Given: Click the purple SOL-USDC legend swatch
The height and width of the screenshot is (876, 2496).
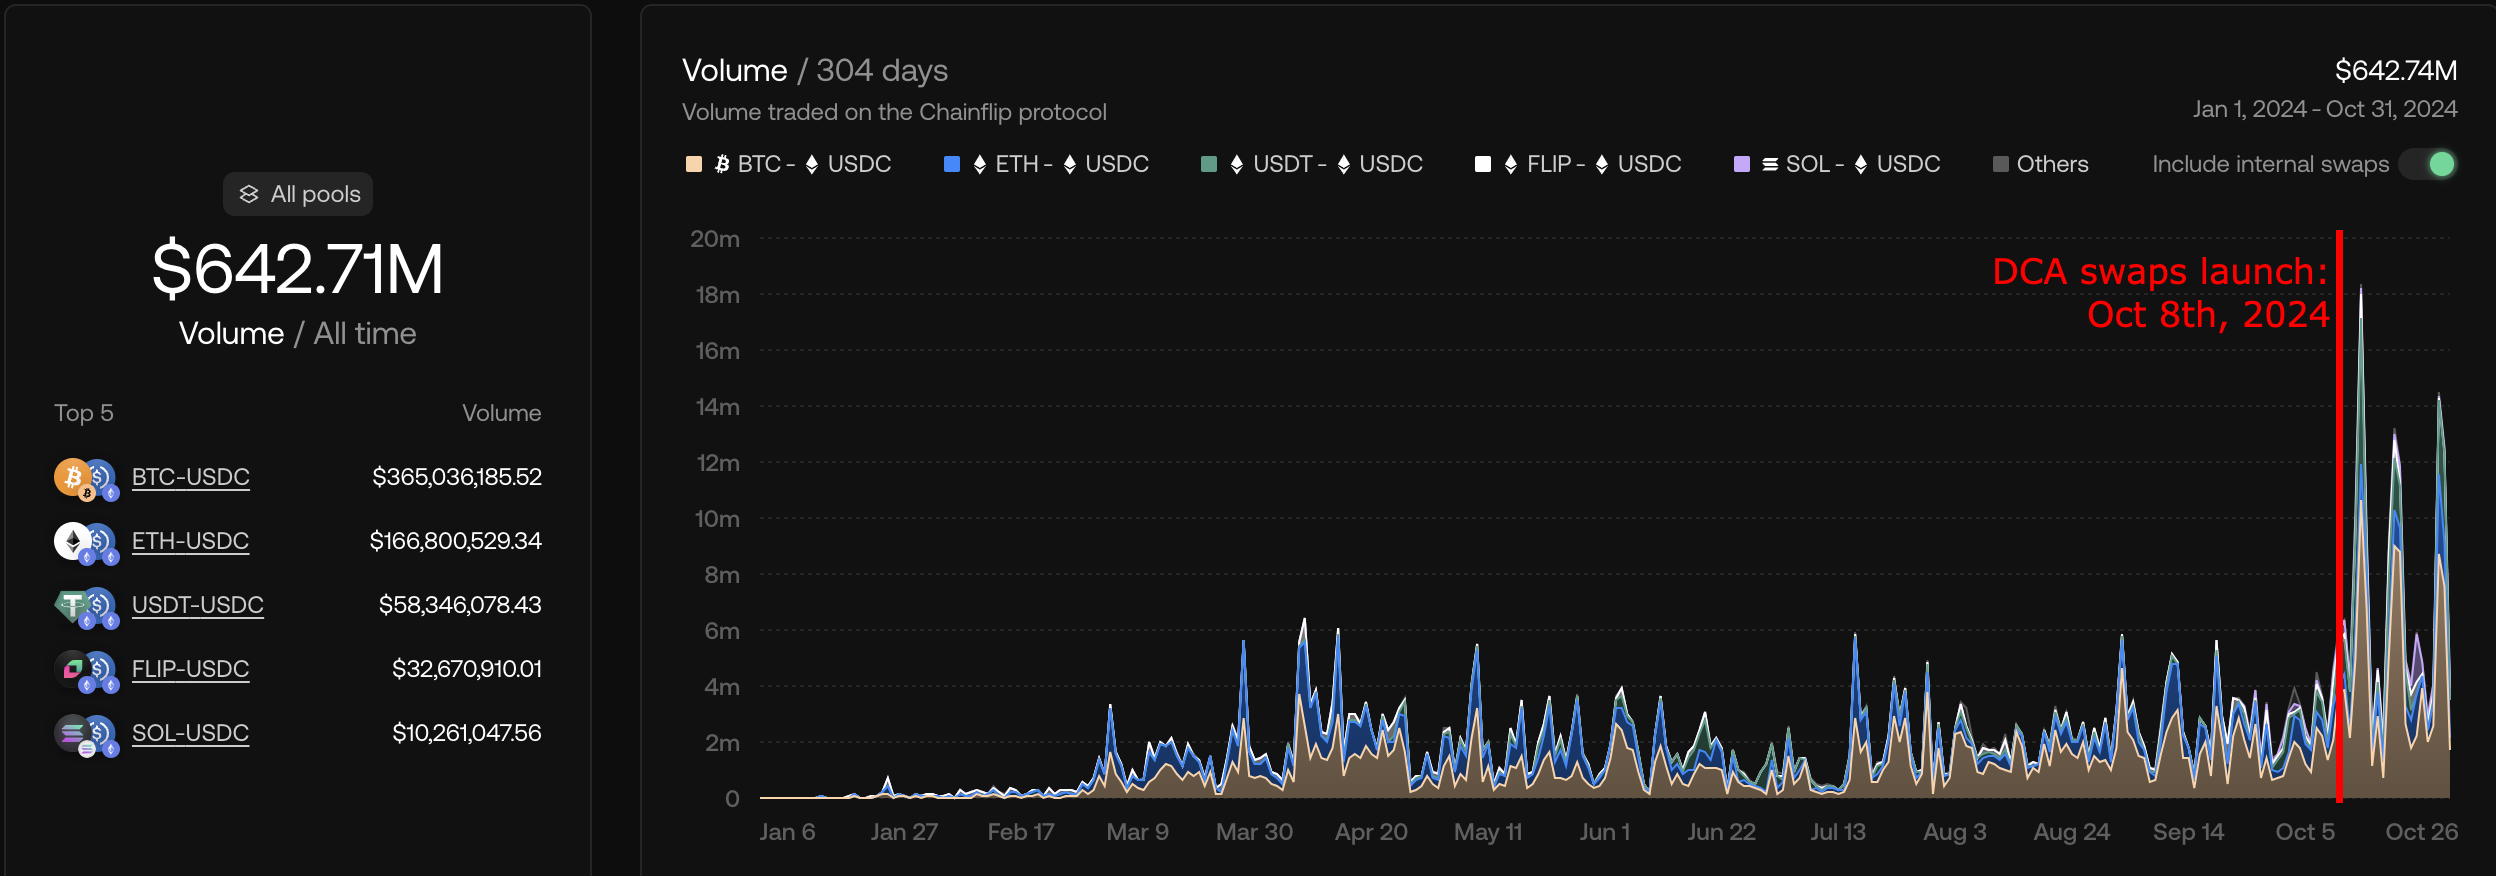Looking at the screenshot, I should 1742,164.
